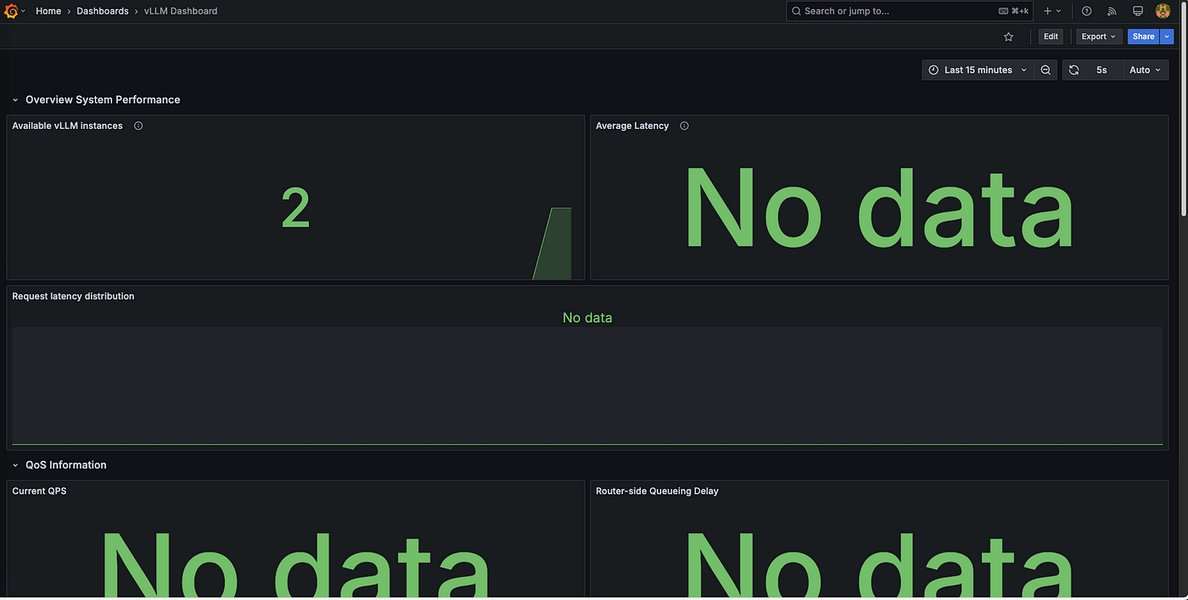Show info for Average Latency panel
1188x600 pixels.
pyautogui.click(x=684, y=126)
